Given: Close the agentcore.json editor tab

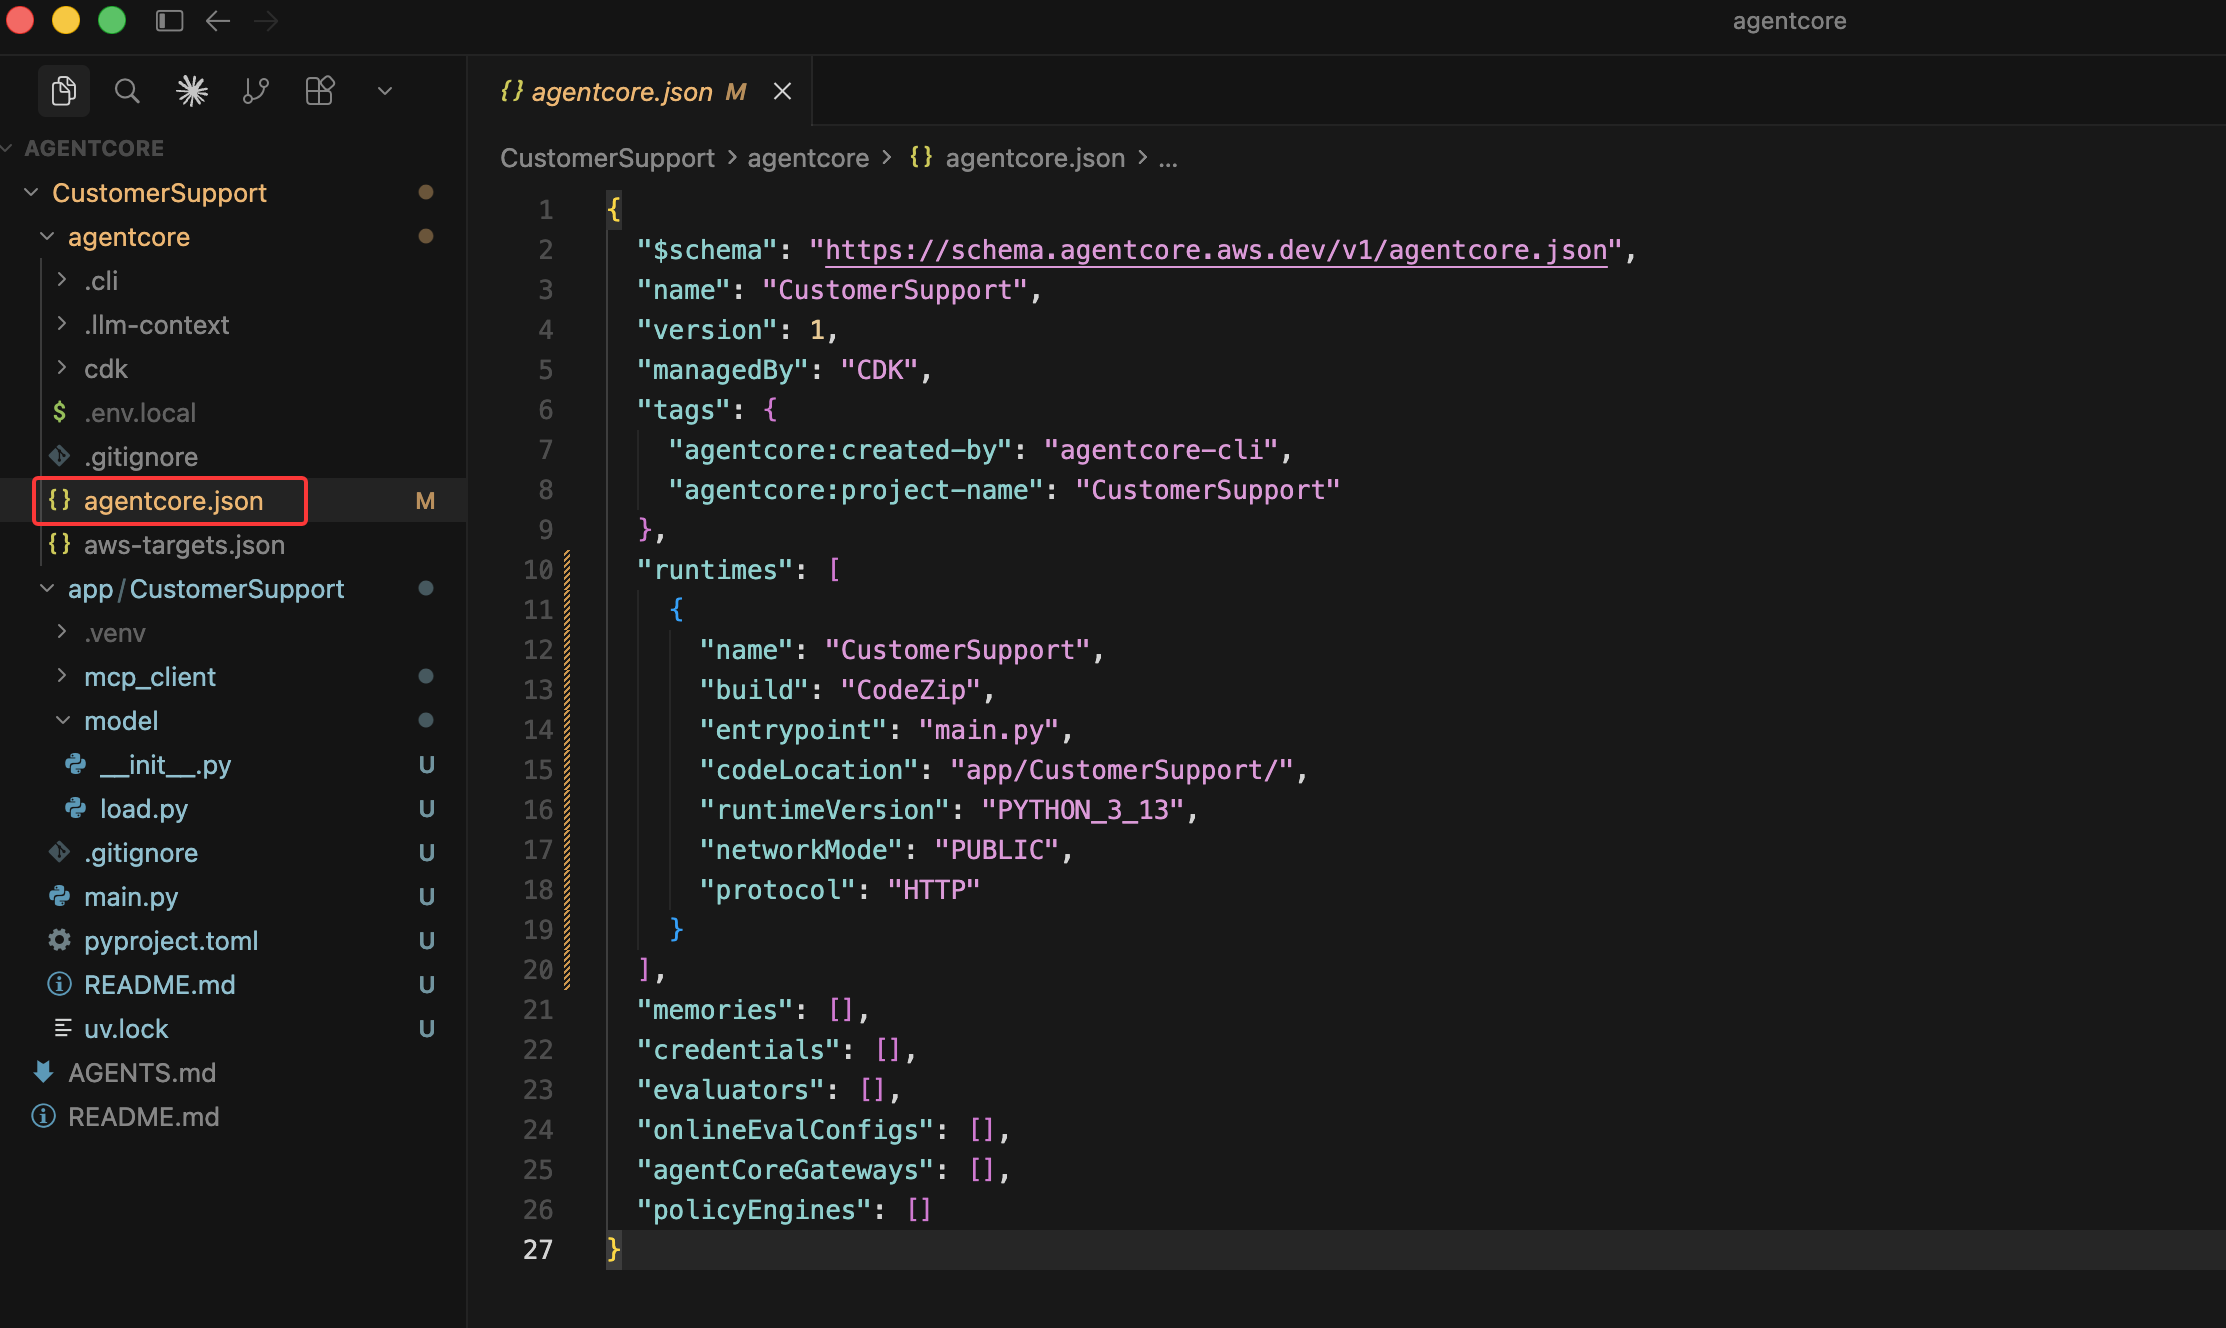Looking at the screenshot, I should click(783, 91).
